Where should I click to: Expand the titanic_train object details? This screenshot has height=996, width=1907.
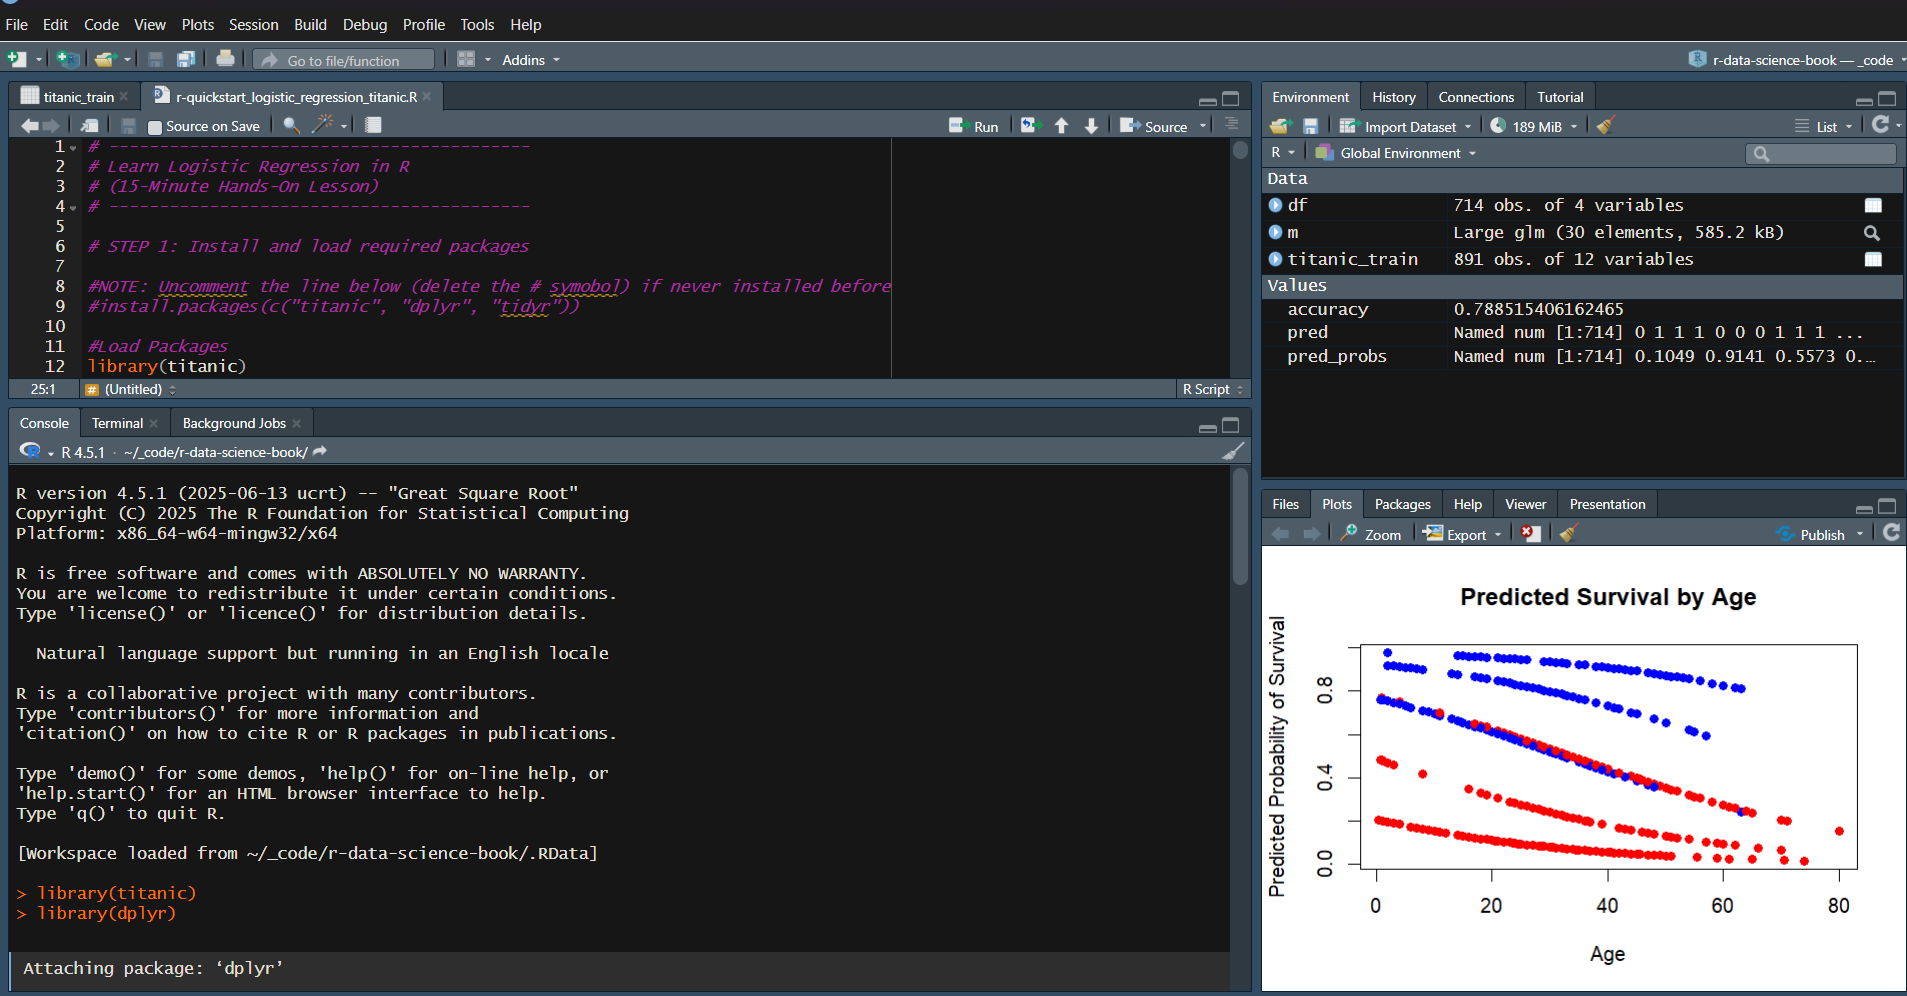pyautogui.click(x=1275, y=259)
